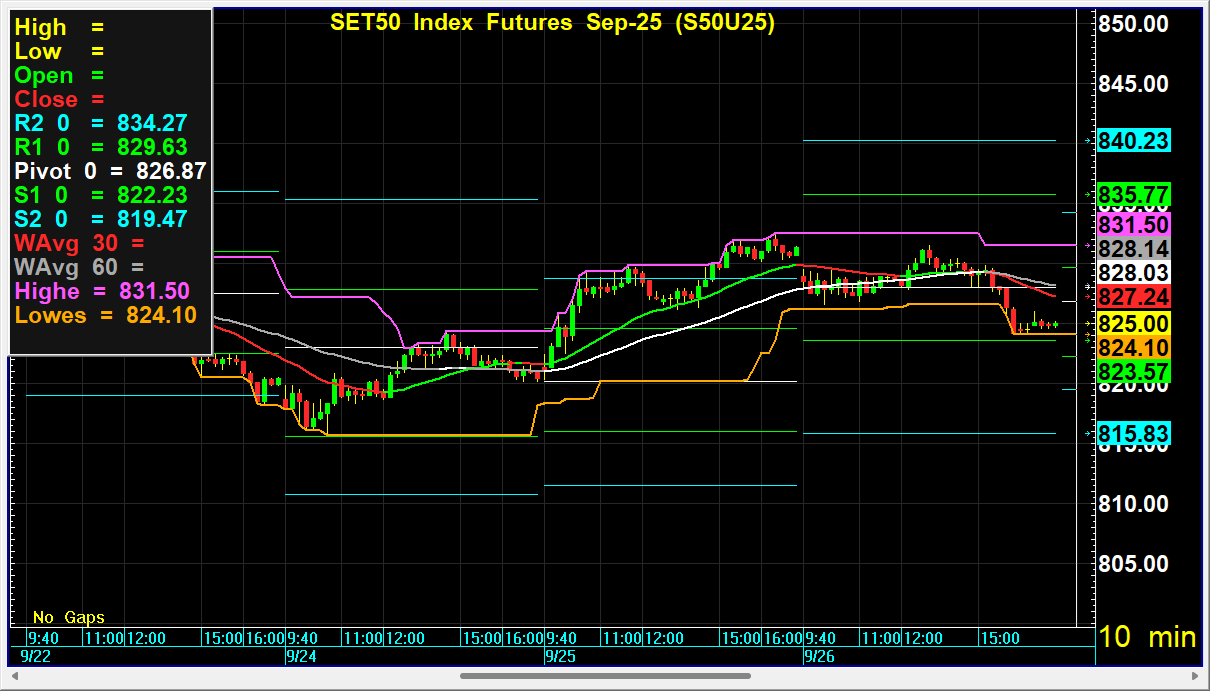This screenshot has height=691, width=1210.
Task: Click the orange 824.10 price label
Action: (1133, 348)
